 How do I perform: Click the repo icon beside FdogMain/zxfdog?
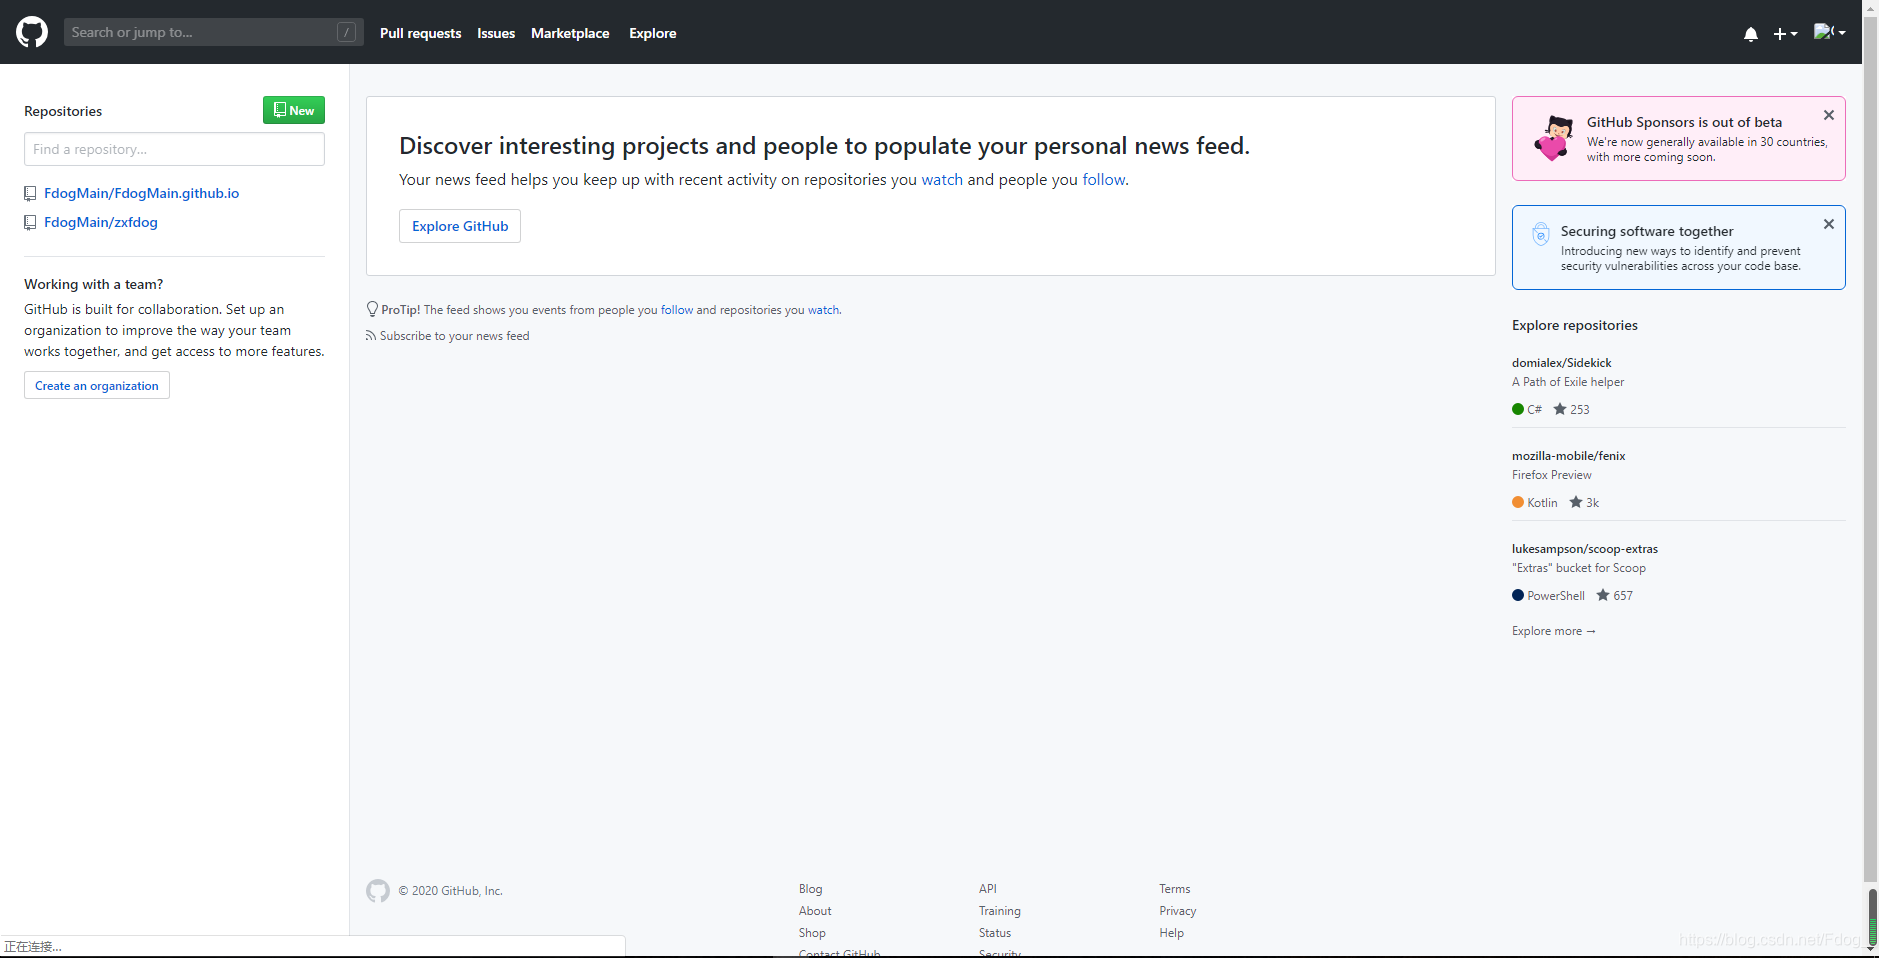(x=30, y=223)
